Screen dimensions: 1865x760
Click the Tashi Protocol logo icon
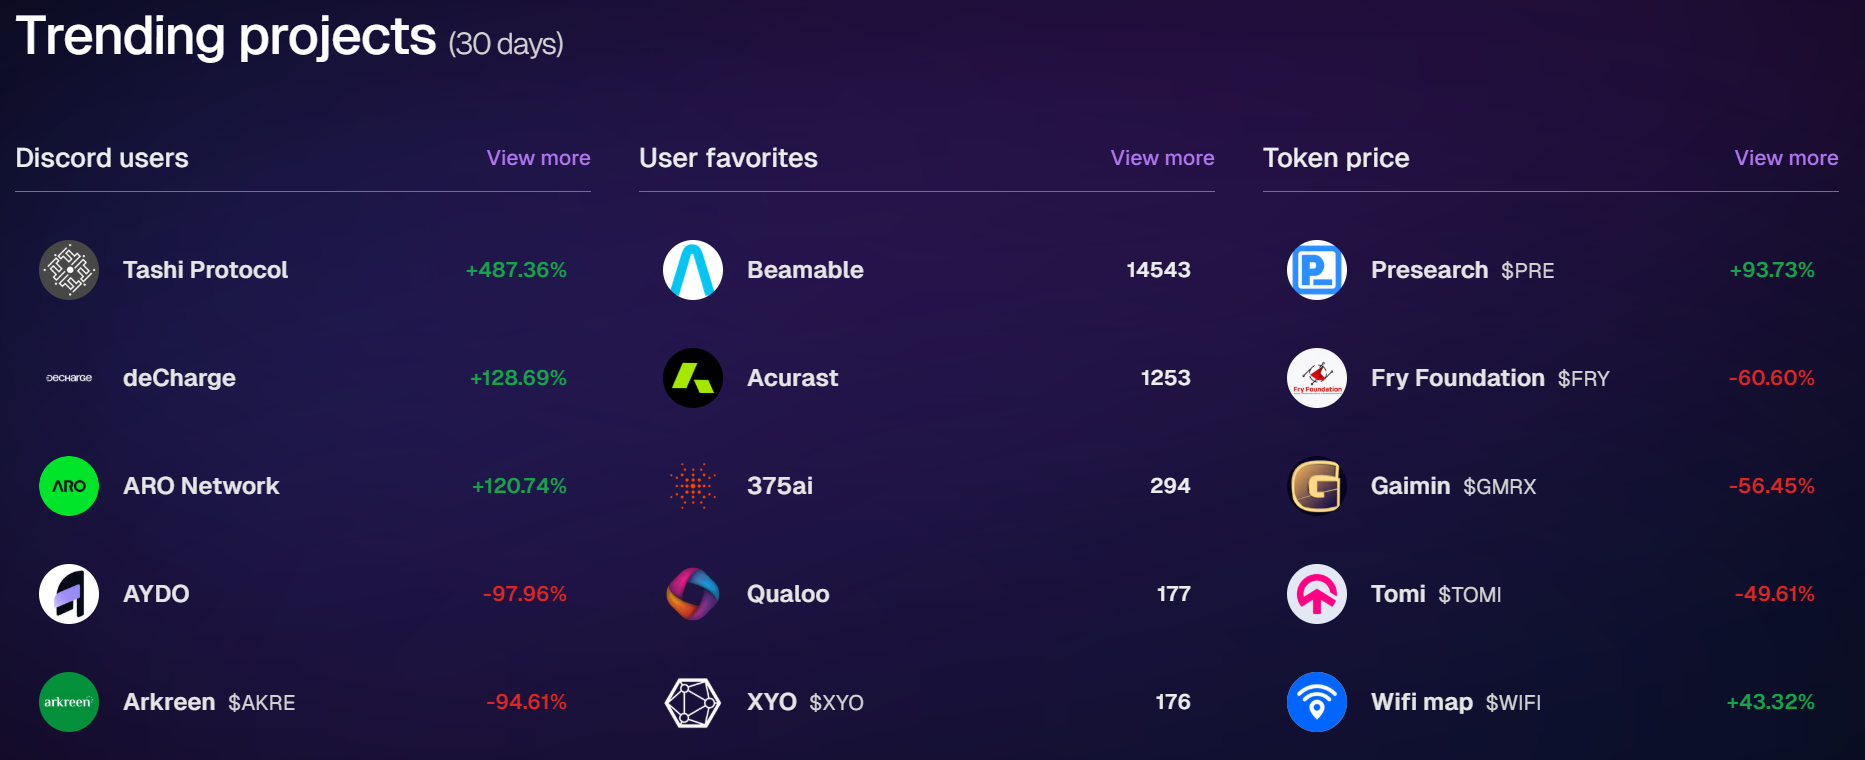coord(69,270)
